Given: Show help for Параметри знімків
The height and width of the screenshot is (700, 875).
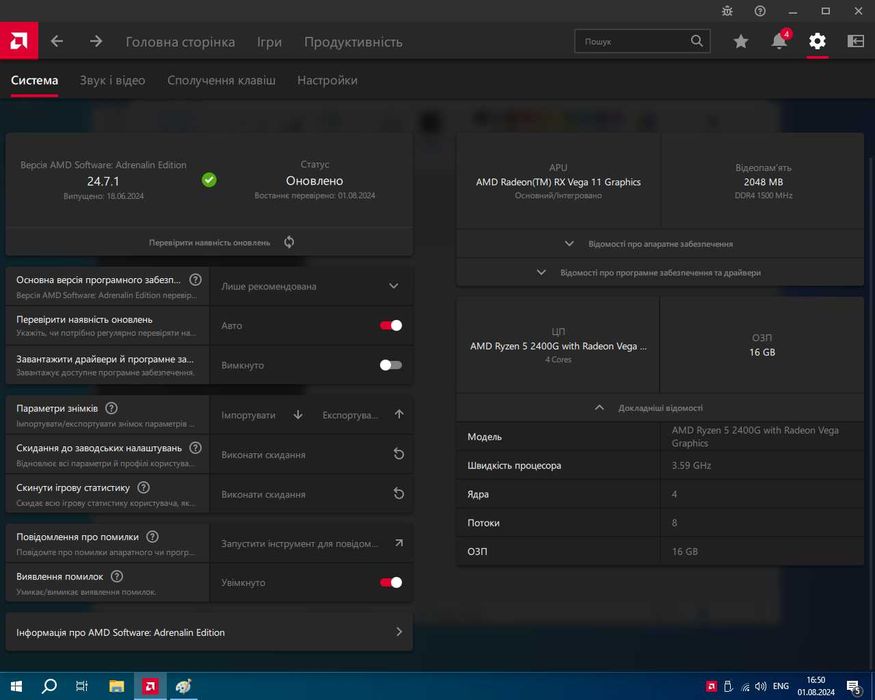Looking at the screenshot, I should click(x=112, y=408).
